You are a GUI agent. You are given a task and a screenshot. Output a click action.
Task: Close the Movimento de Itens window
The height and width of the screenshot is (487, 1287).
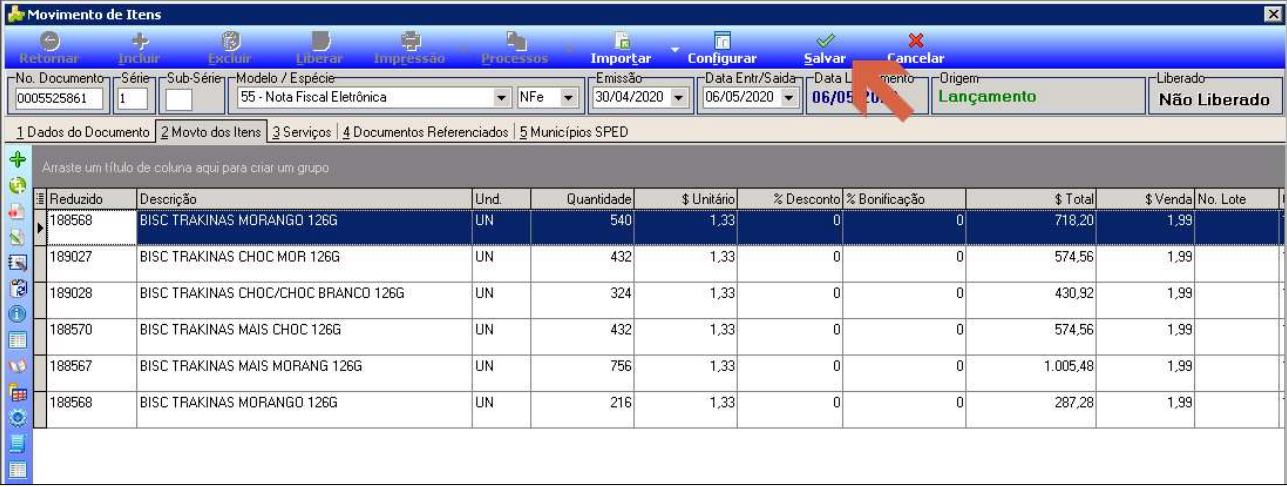point(1271,14)
